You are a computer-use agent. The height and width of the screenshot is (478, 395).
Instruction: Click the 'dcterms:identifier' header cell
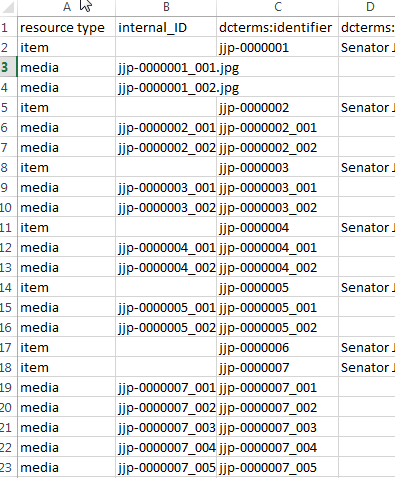coord(278,27)
